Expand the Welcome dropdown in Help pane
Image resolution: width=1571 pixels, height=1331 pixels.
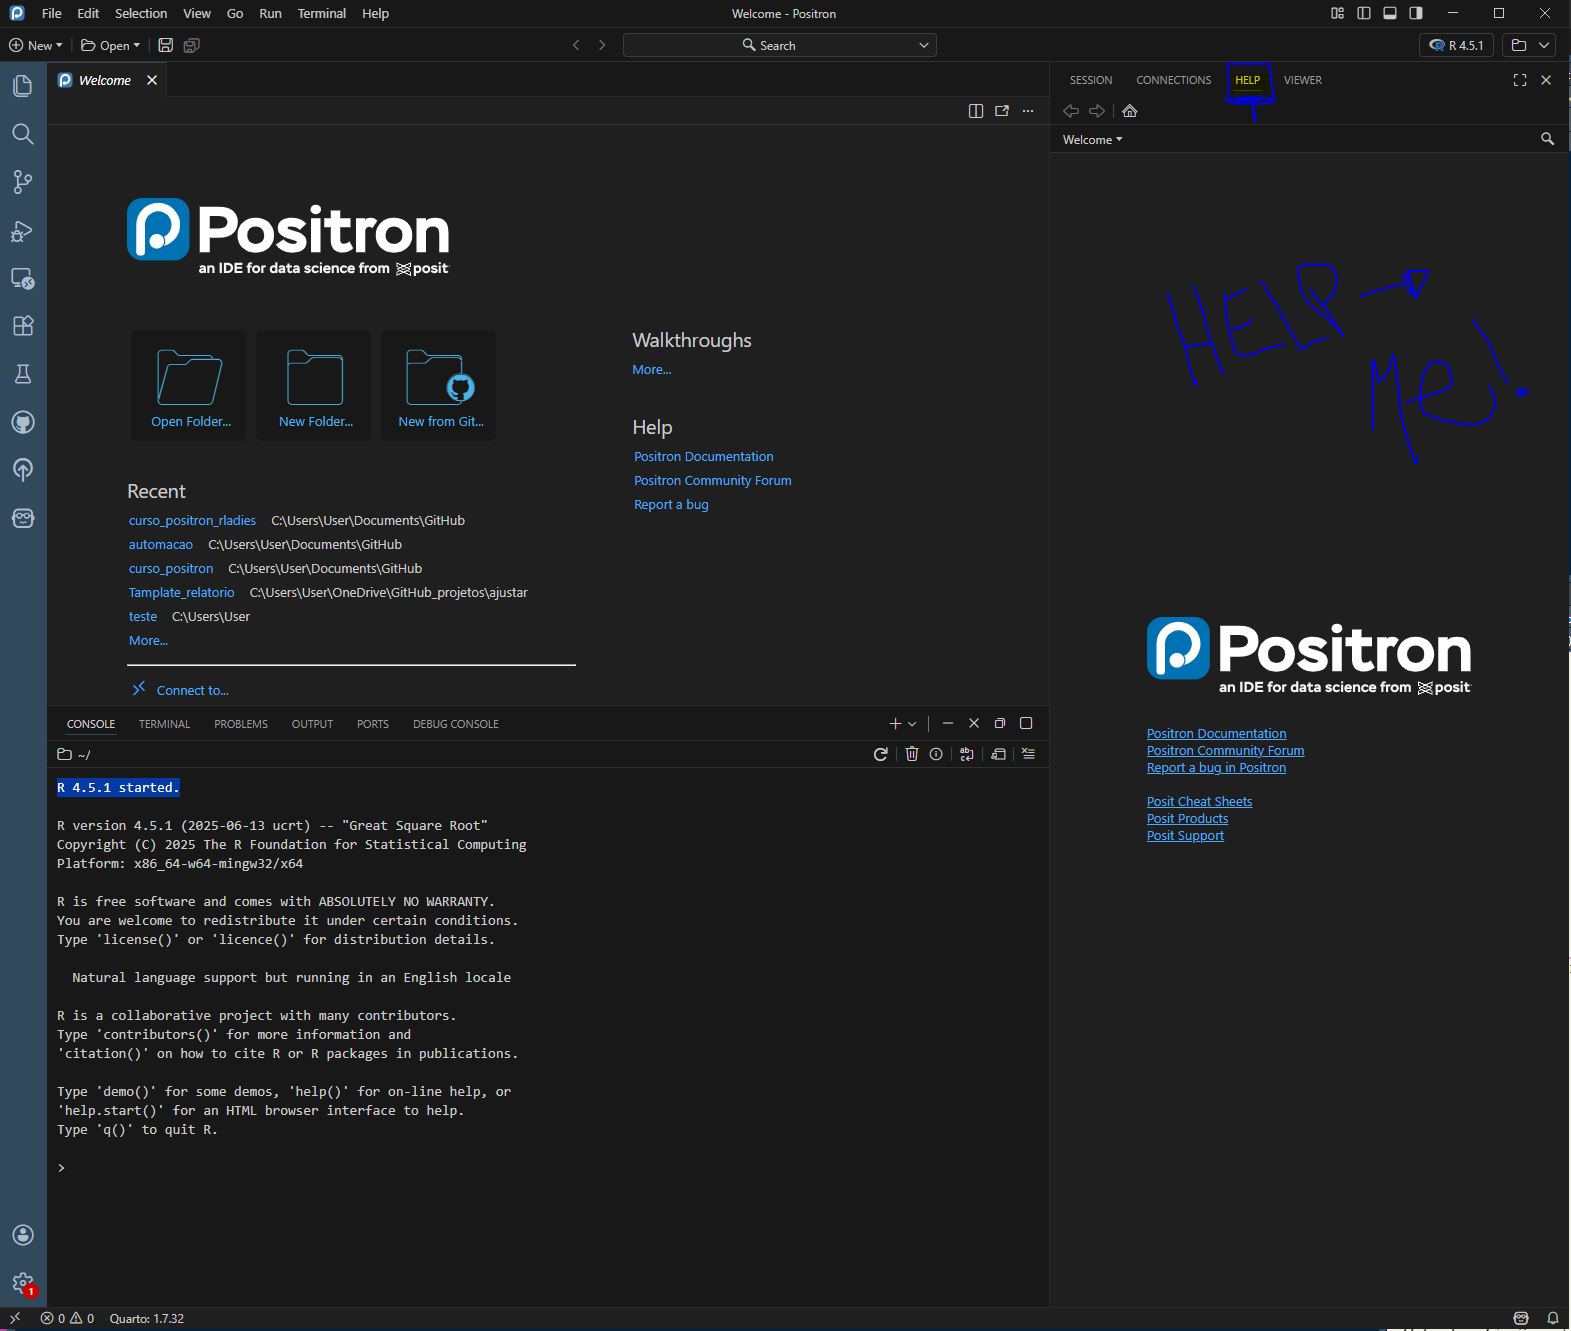click(1092, 140)
